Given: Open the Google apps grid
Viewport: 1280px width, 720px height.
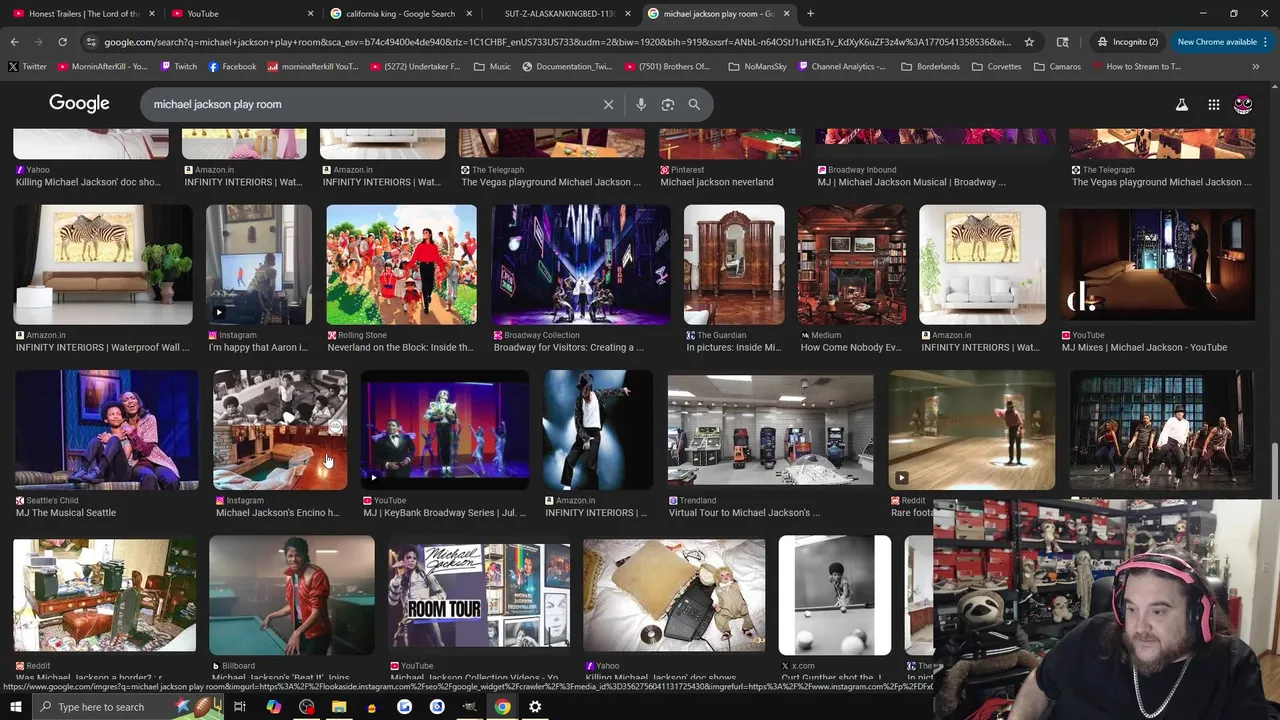Looking at the screenshot, I should pos(1213,104).
